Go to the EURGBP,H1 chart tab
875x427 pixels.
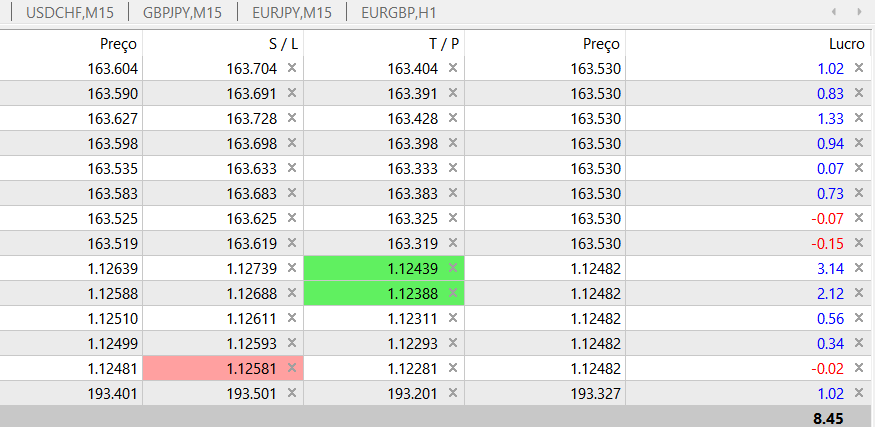tap(398, 13)
